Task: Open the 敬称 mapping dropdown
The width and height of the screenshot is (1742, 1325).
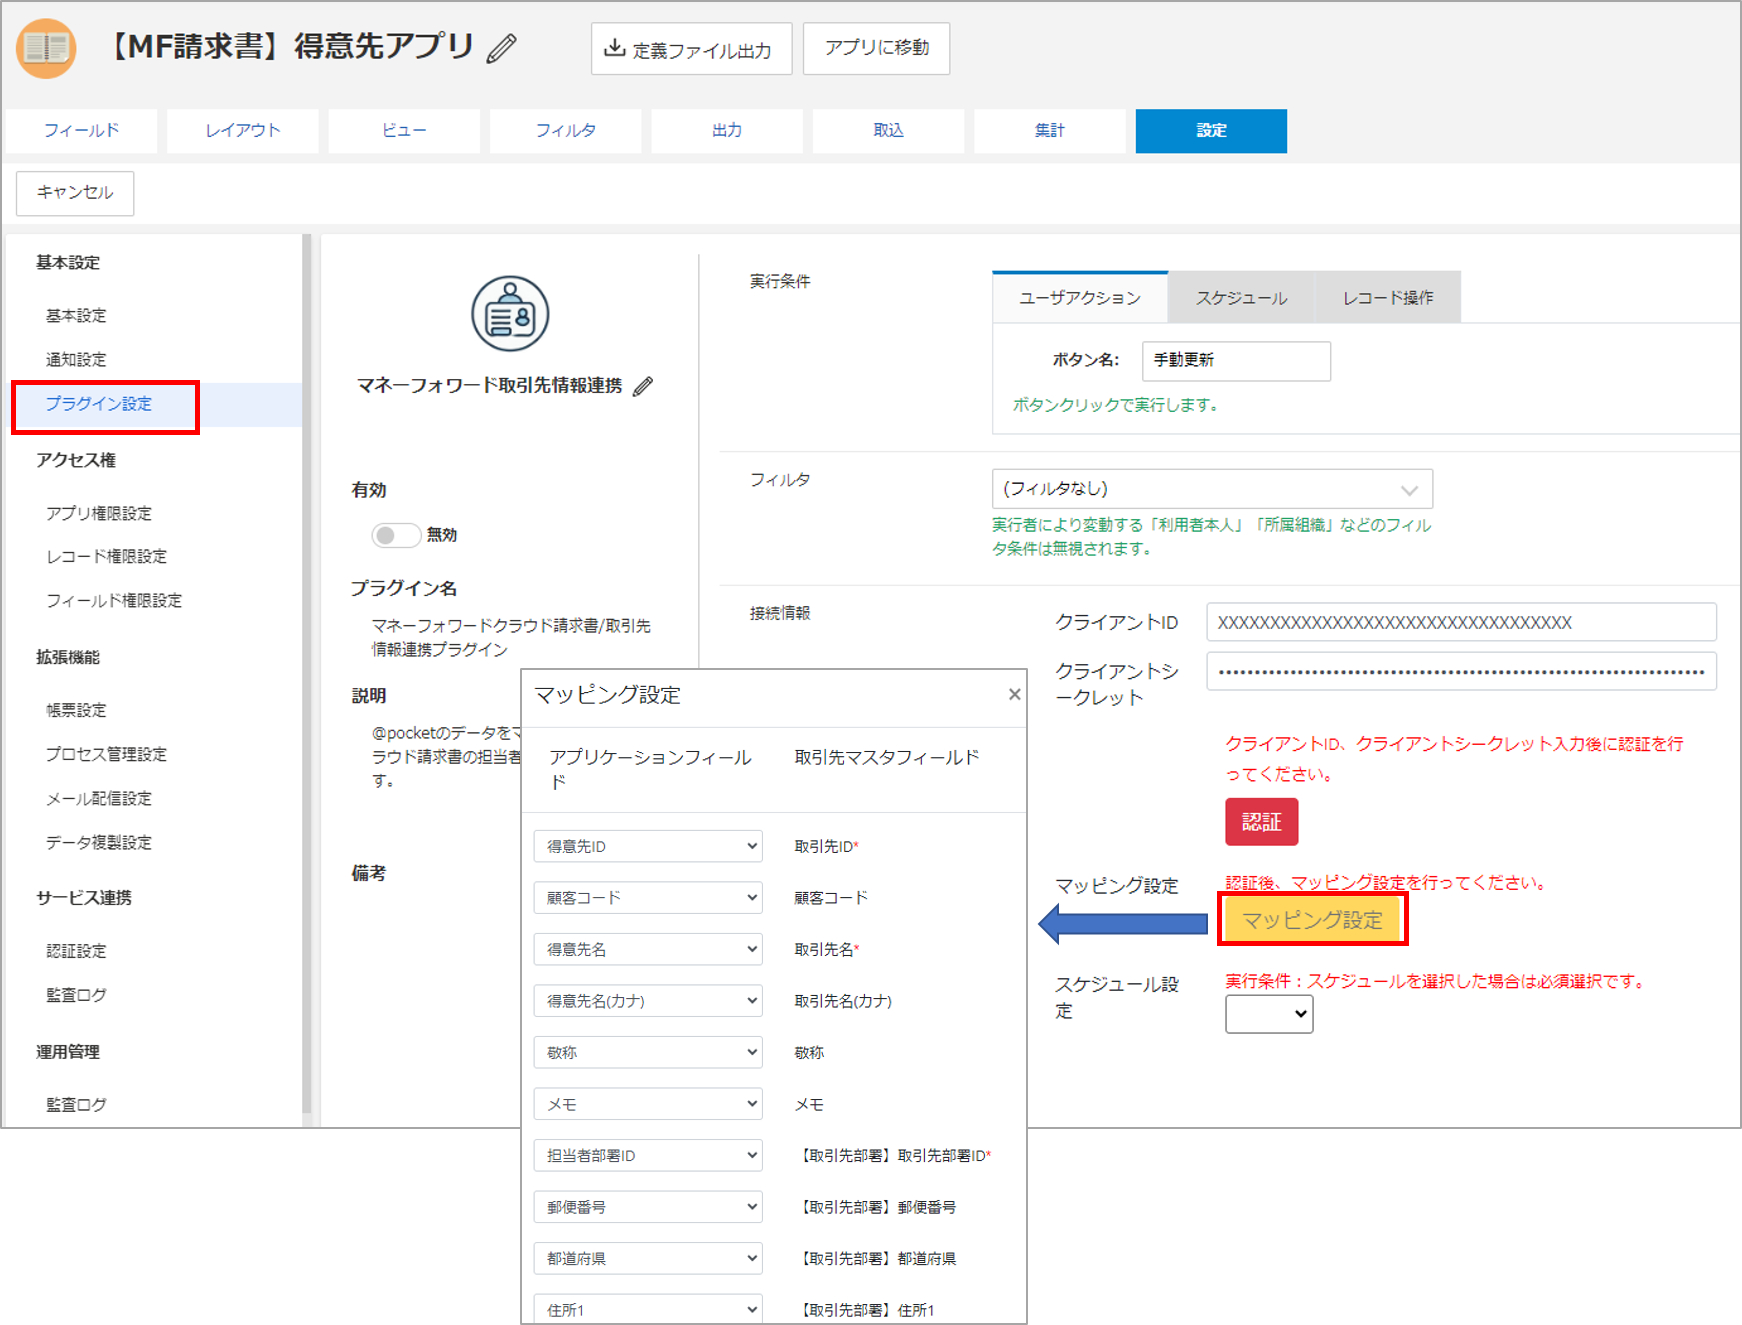Action: (x=648, y=1052)
